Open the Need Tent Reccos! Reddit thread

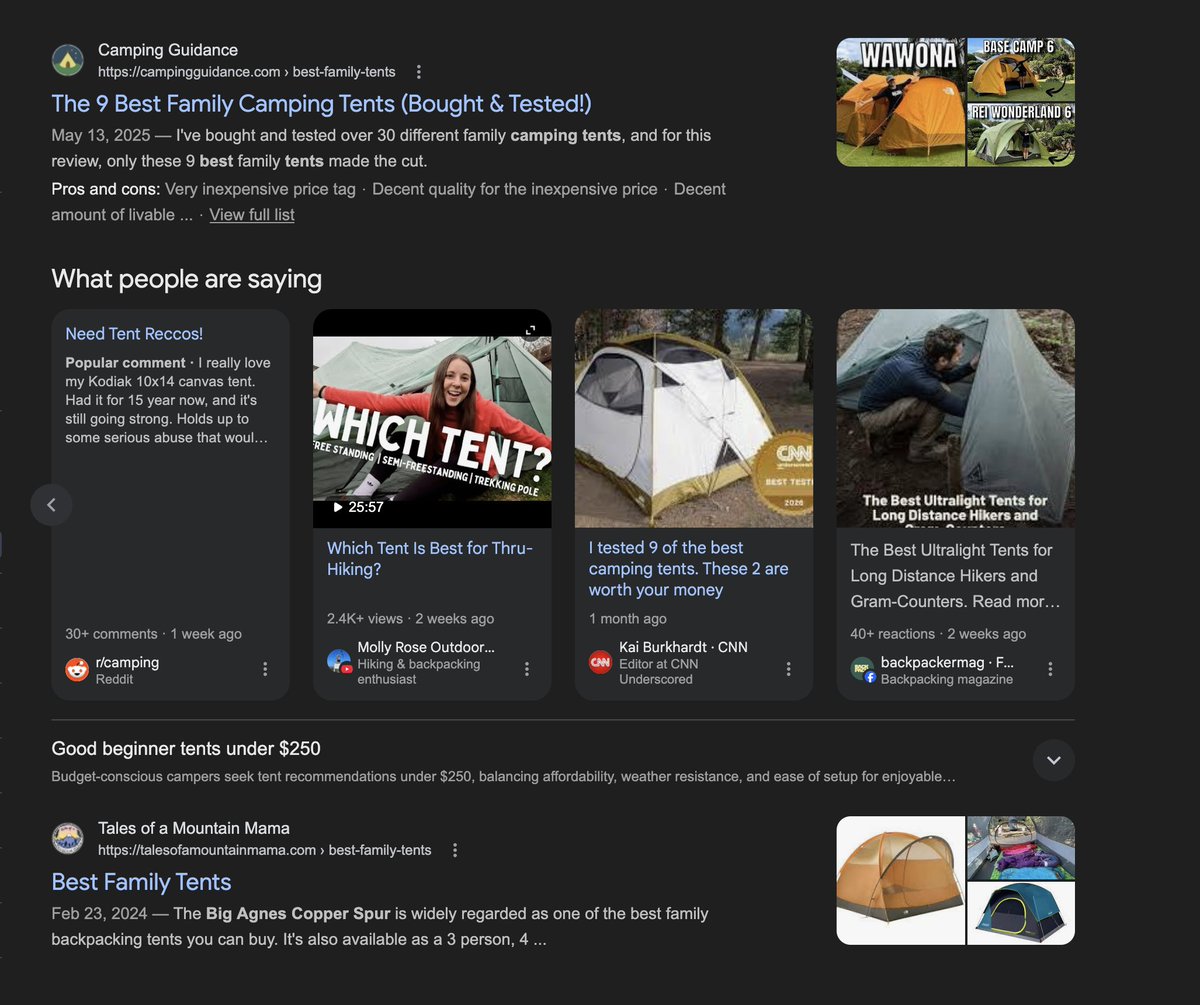click(x=134, y=334)
